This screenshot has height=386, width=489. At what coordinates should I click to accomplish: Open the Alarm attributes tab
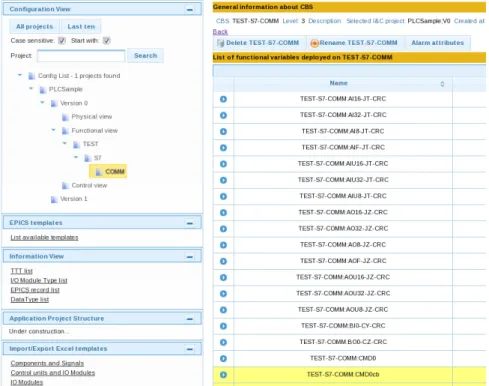(437, 43)
